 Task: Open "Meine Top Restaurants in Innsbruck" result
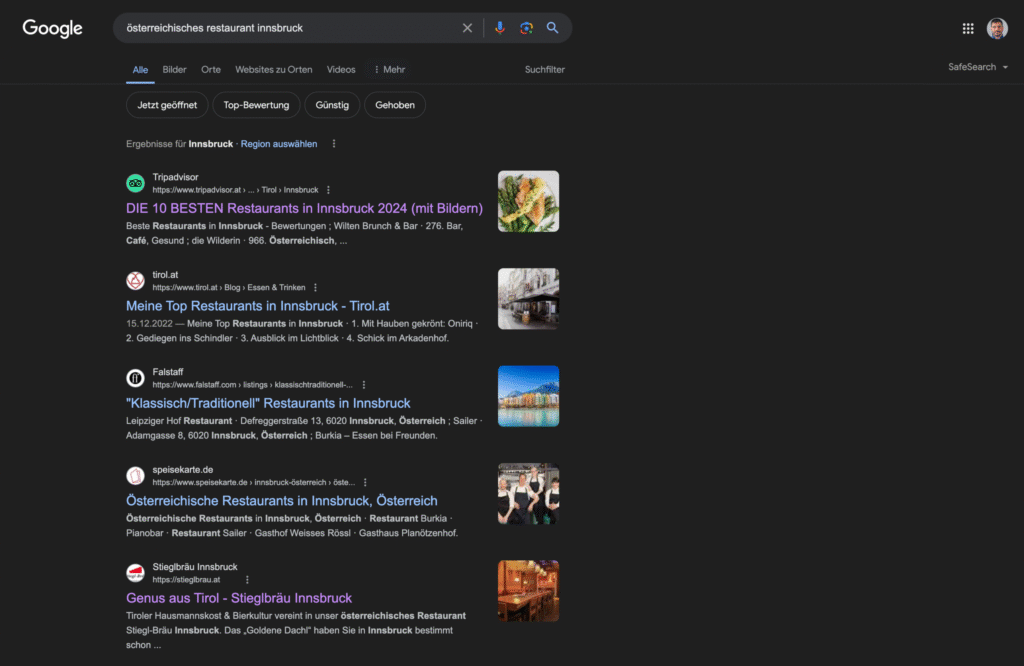[258, 306]
